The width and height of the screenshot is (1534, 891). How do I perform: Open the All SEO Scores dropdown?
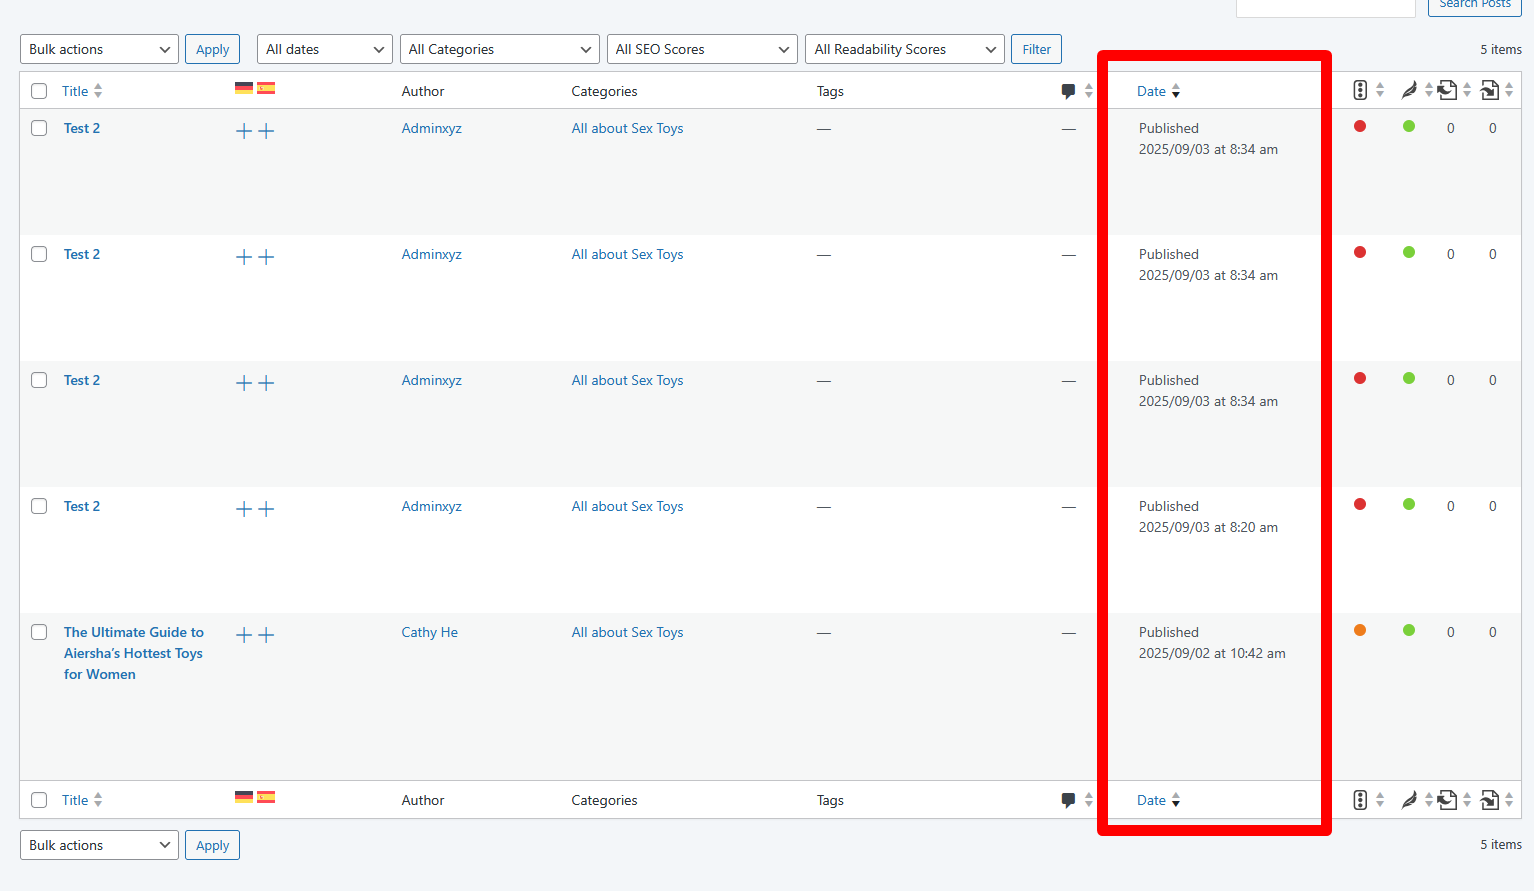click(x=701, y=49)
